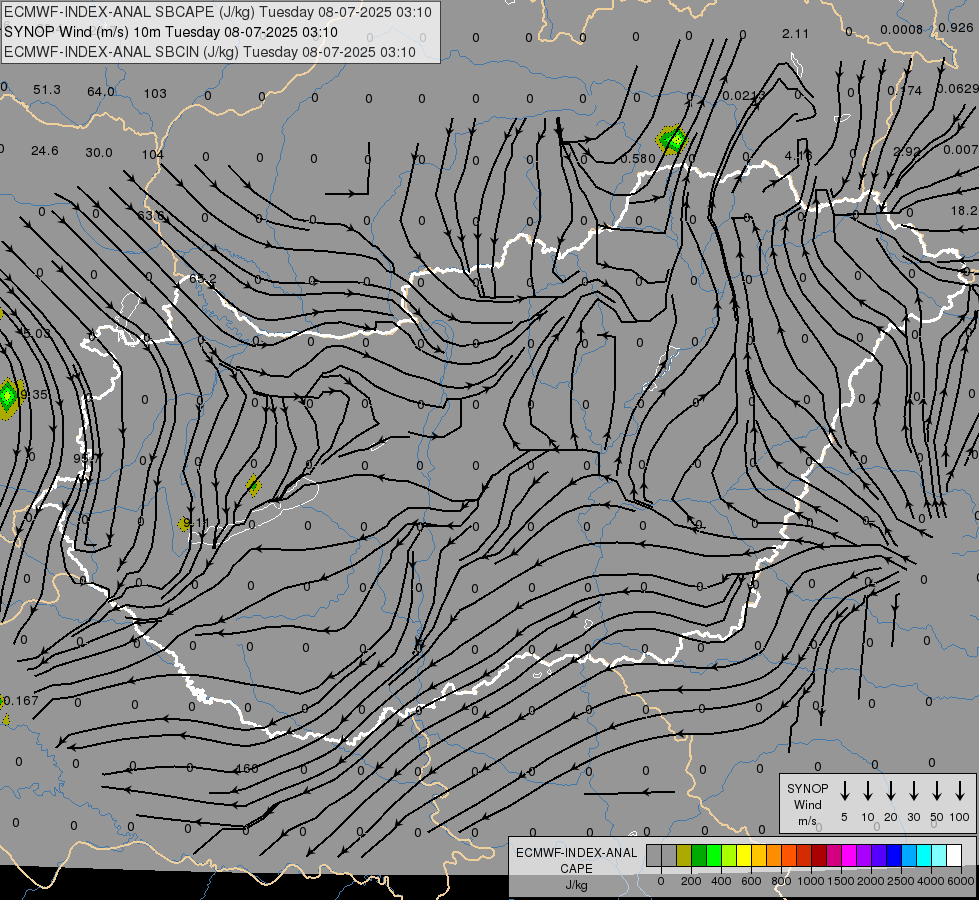979x900 pixels.
Task: Click the 100 m/s wind arrow in legend
Action: pyautogui.click(x=960, y=791)
